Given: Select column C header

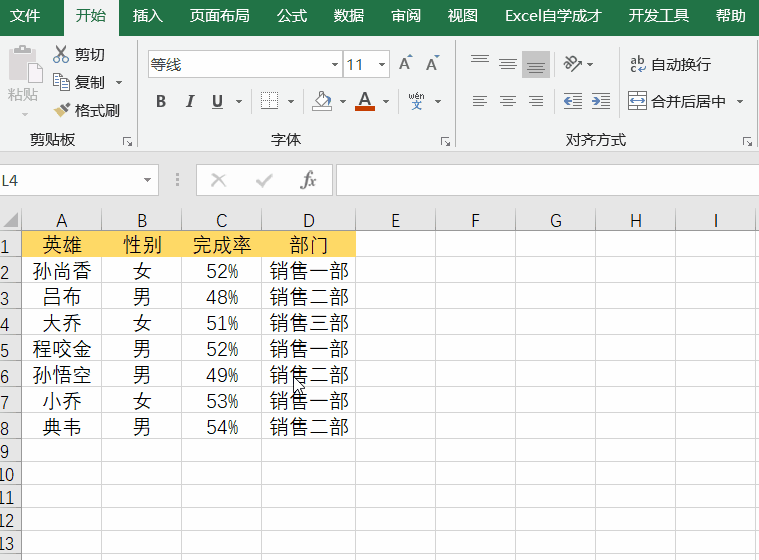Looking at the screenshot, I should [x=221, y=221].
